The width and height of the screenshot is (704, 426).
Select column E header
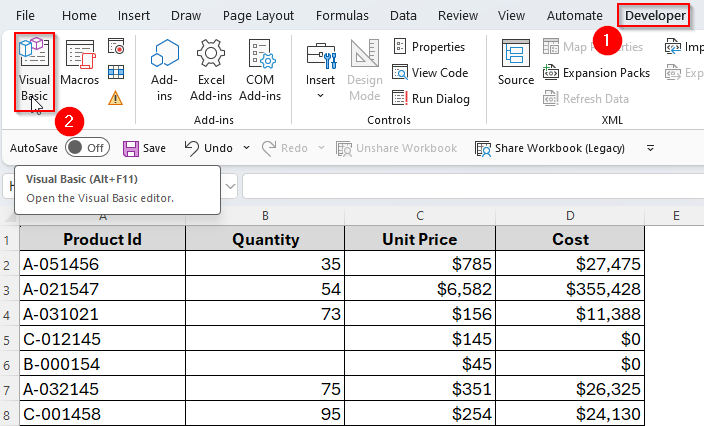point(676,216)
